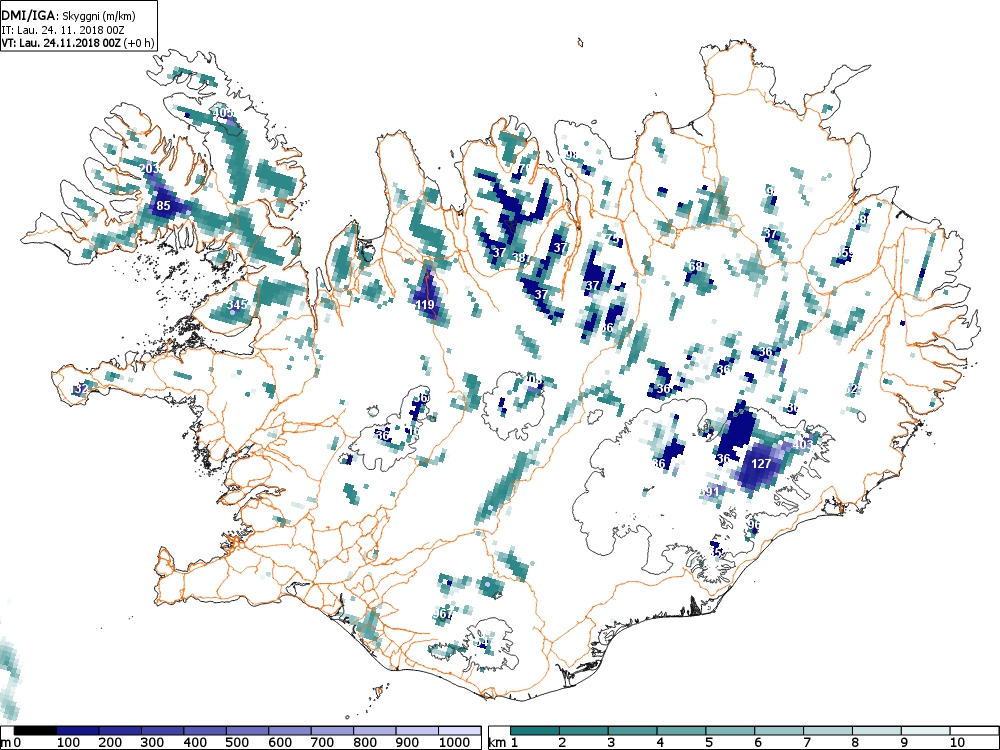Click the 'm' unit label on the left legend

(6, 743)
